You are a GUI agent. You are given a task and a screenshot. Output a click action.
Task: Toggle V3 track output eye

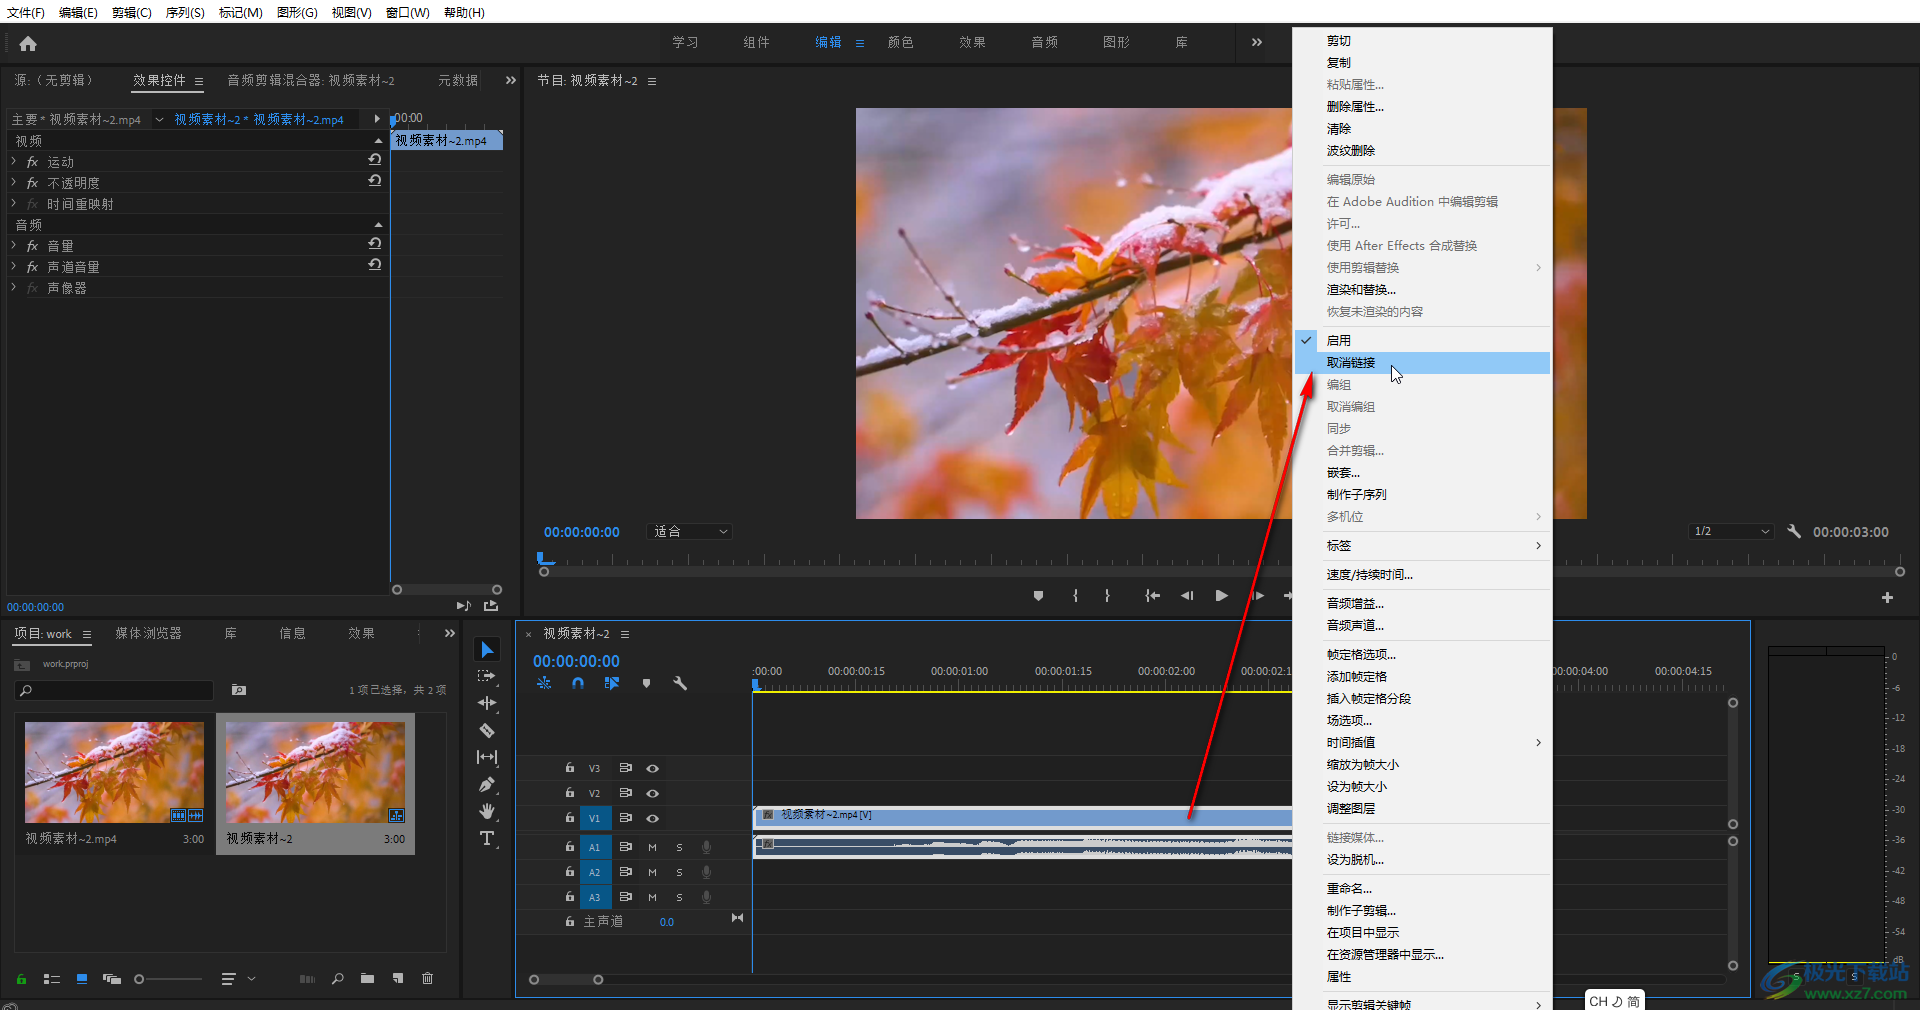652,768
